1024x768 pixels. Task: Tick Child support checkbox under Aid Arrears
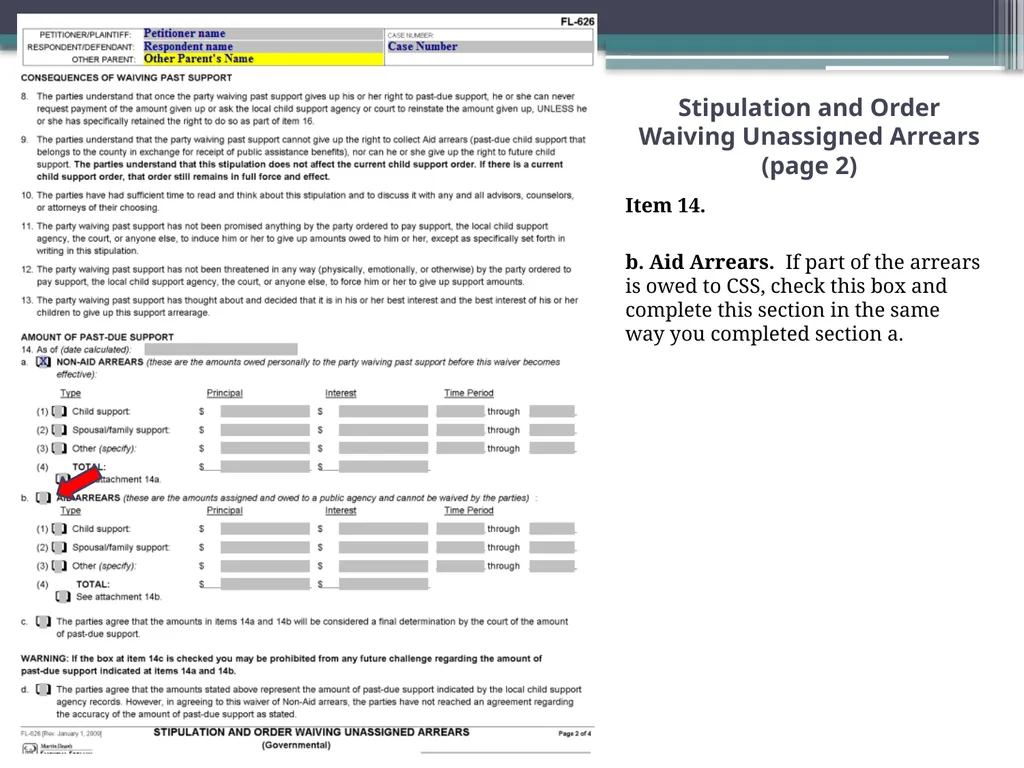click(x=59, y=528)
